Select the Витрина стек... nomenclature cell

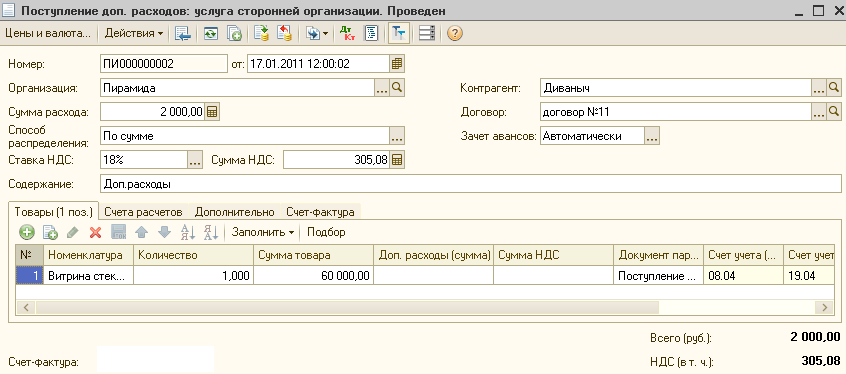click(x=89, y=276)
